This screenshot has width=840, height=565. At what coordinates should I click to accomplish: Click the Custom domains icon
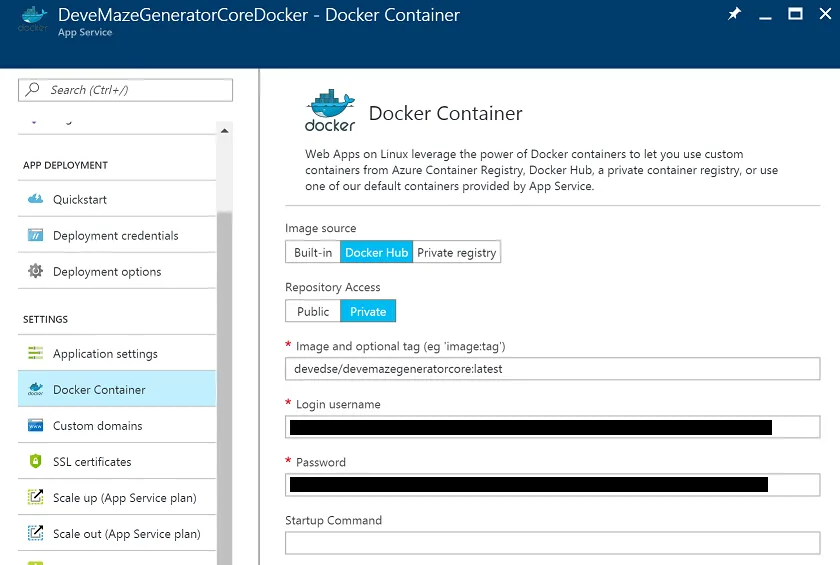click(x=36, y=425)
